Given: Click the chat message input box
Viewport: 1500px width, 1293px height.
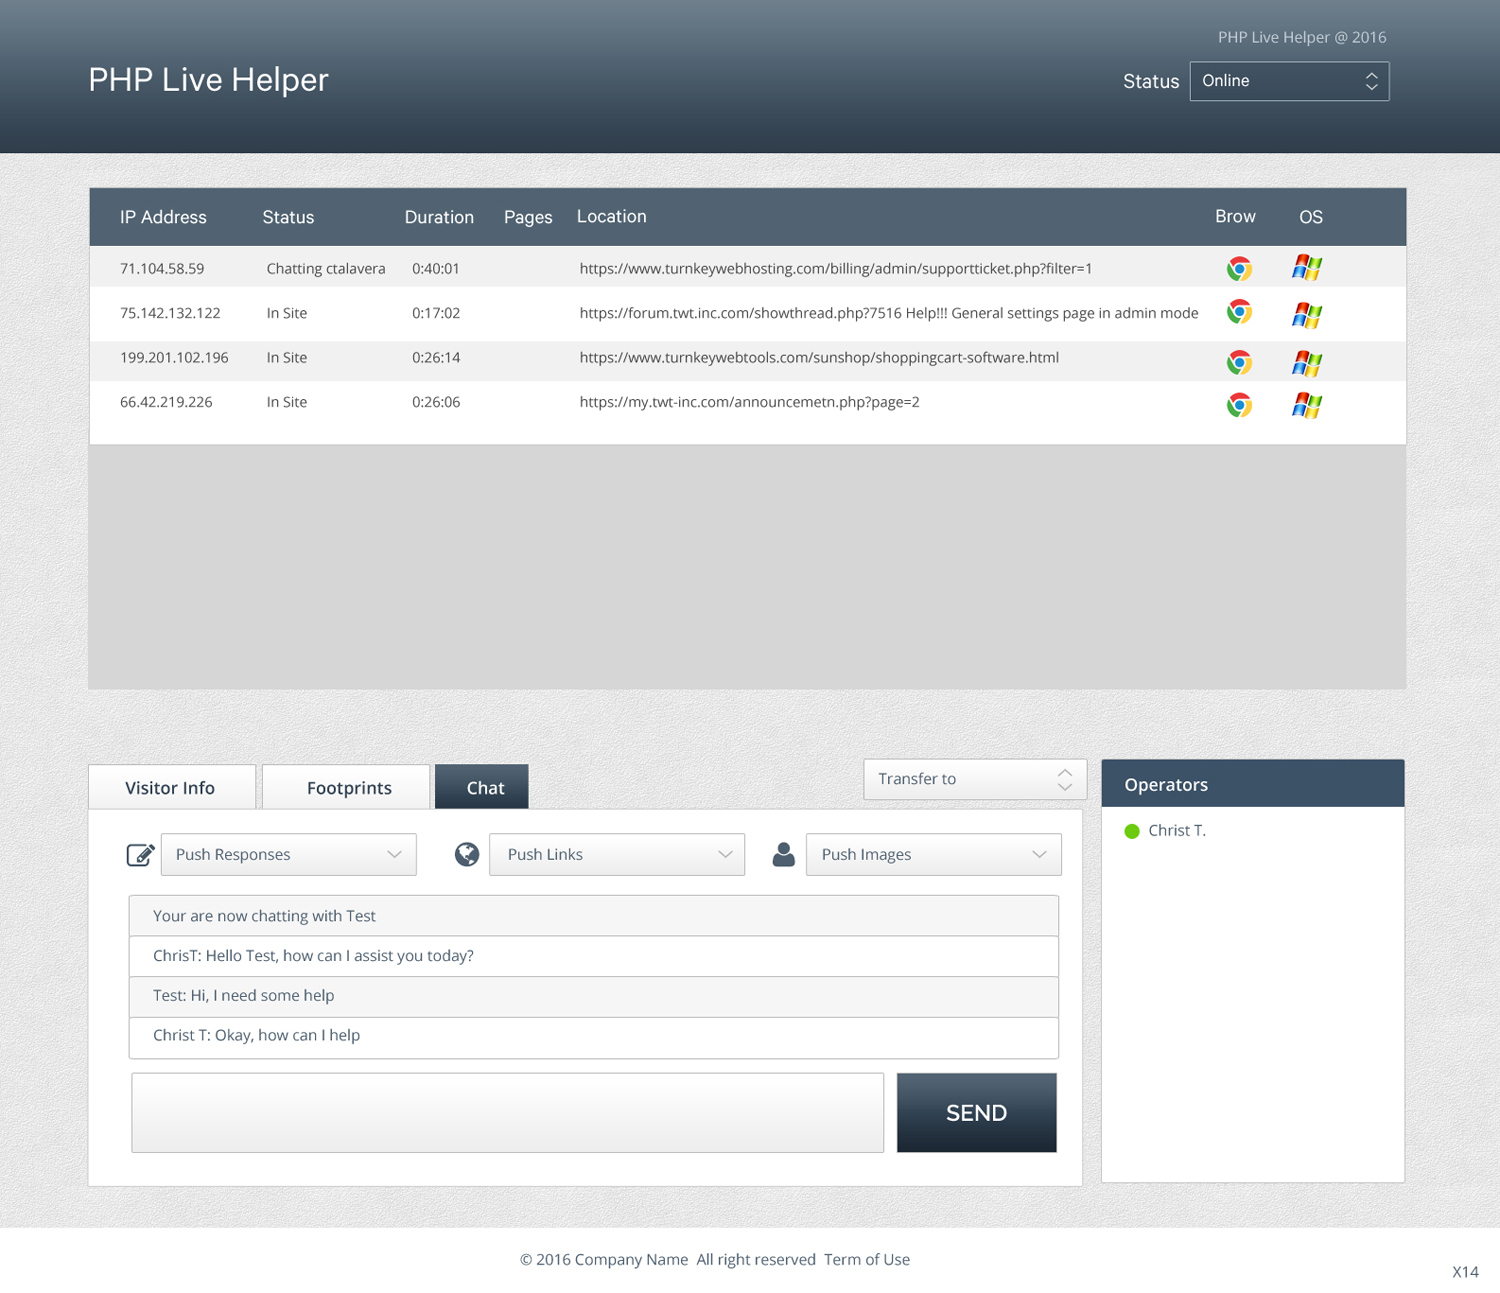Looking at the screenshot, I should coord(508,1113).
